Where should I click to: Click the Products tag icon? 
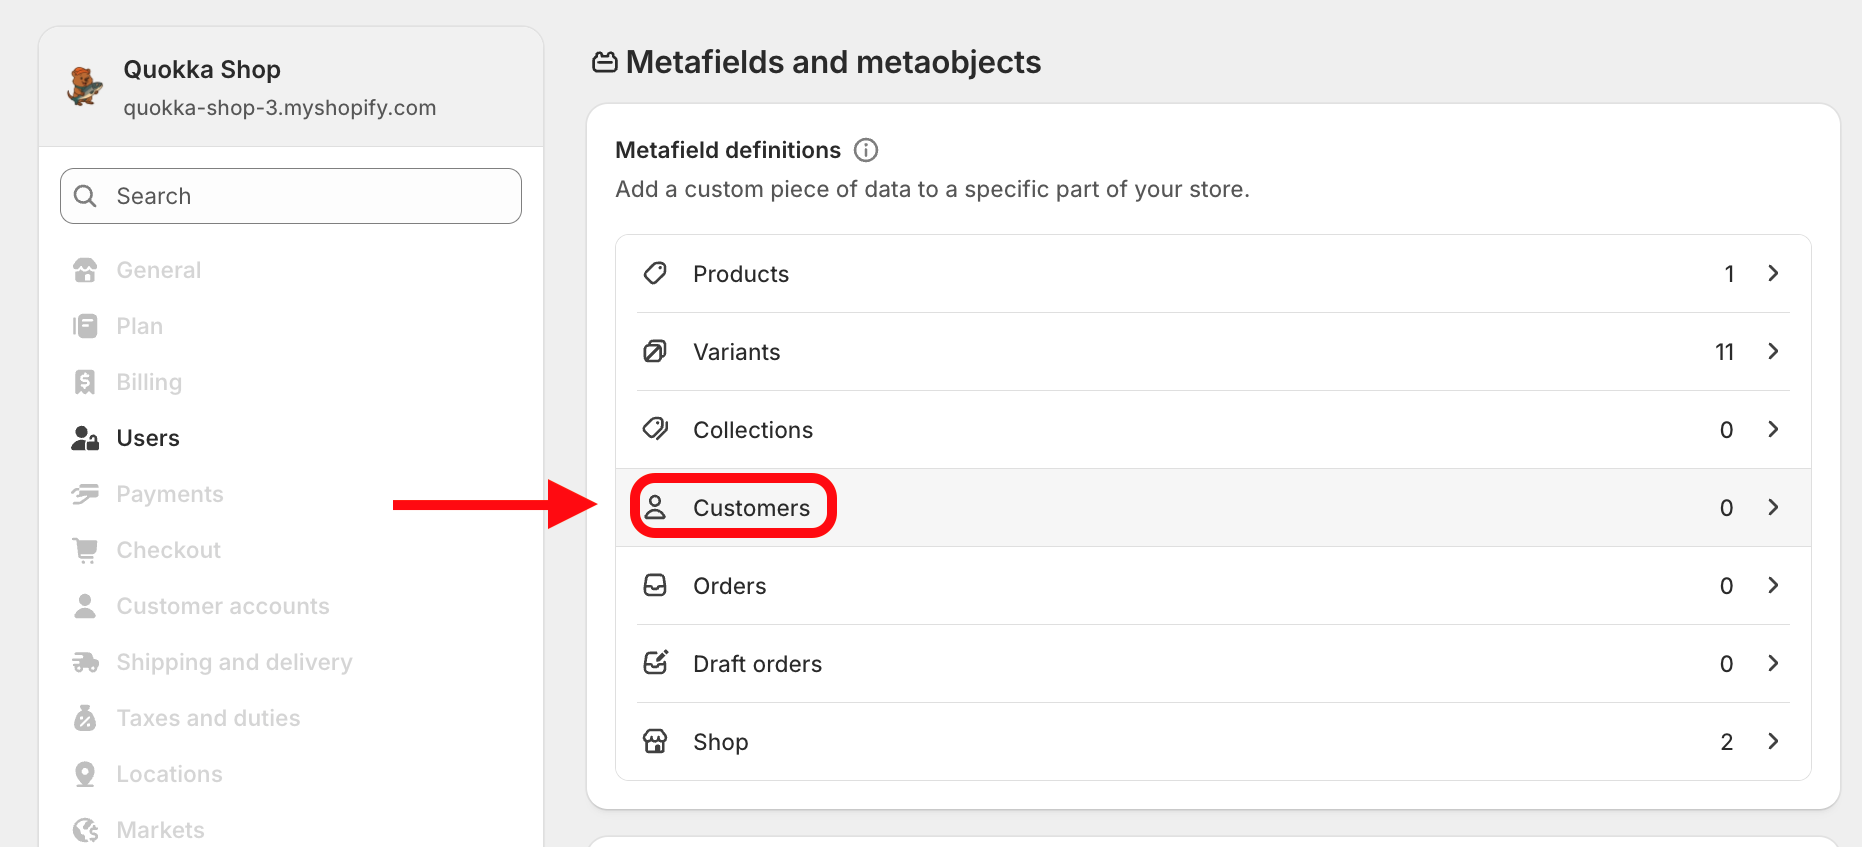[655, 273]
